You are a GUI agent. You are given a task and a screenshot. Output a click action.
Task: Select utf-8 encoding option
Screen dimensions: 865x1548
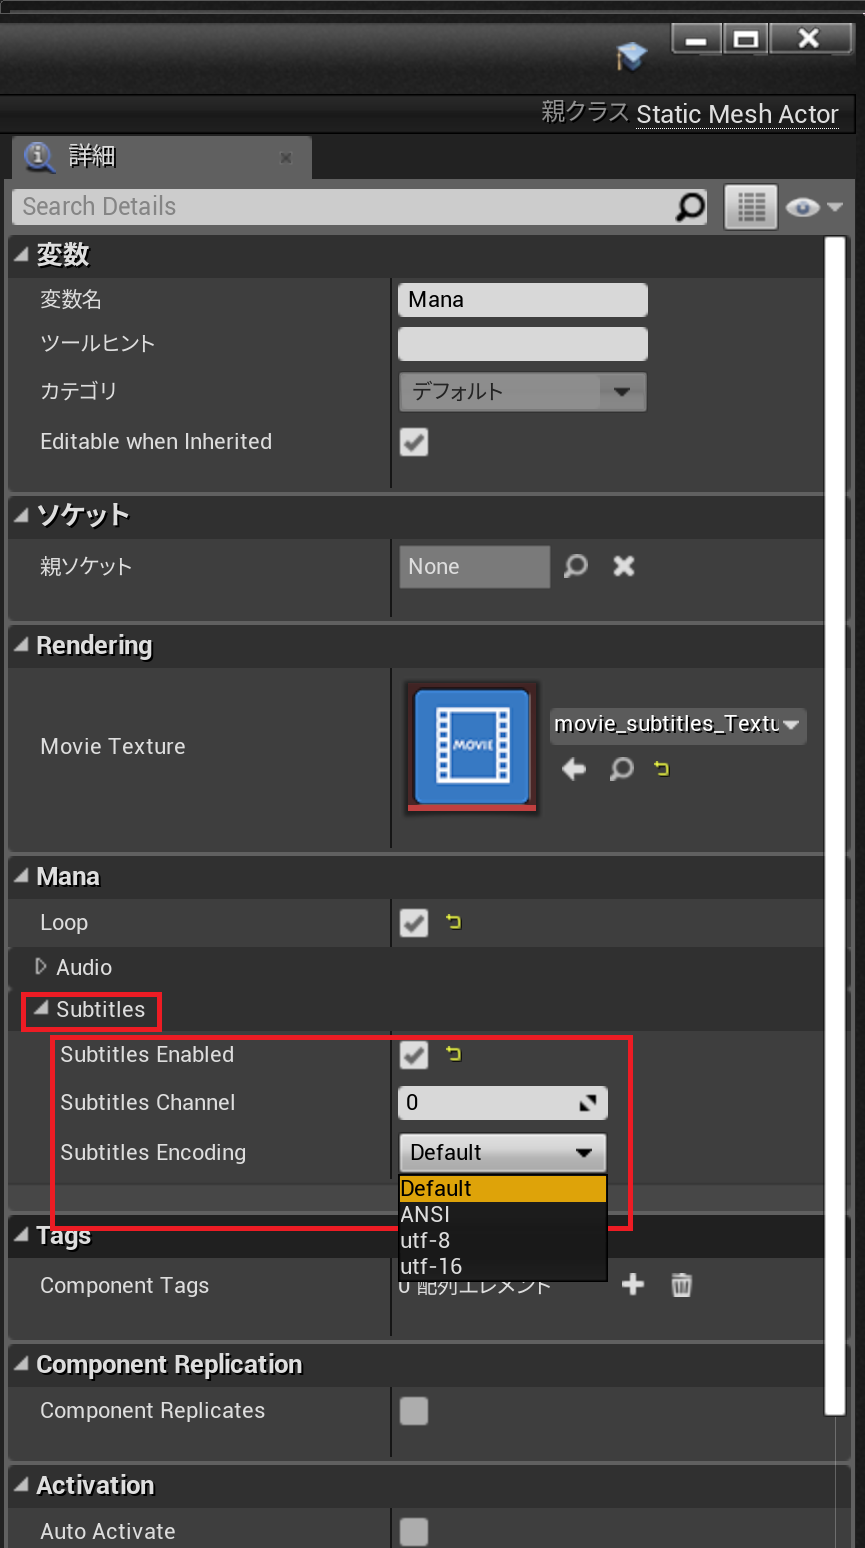pyautogui.click(x=503, y=1240)
